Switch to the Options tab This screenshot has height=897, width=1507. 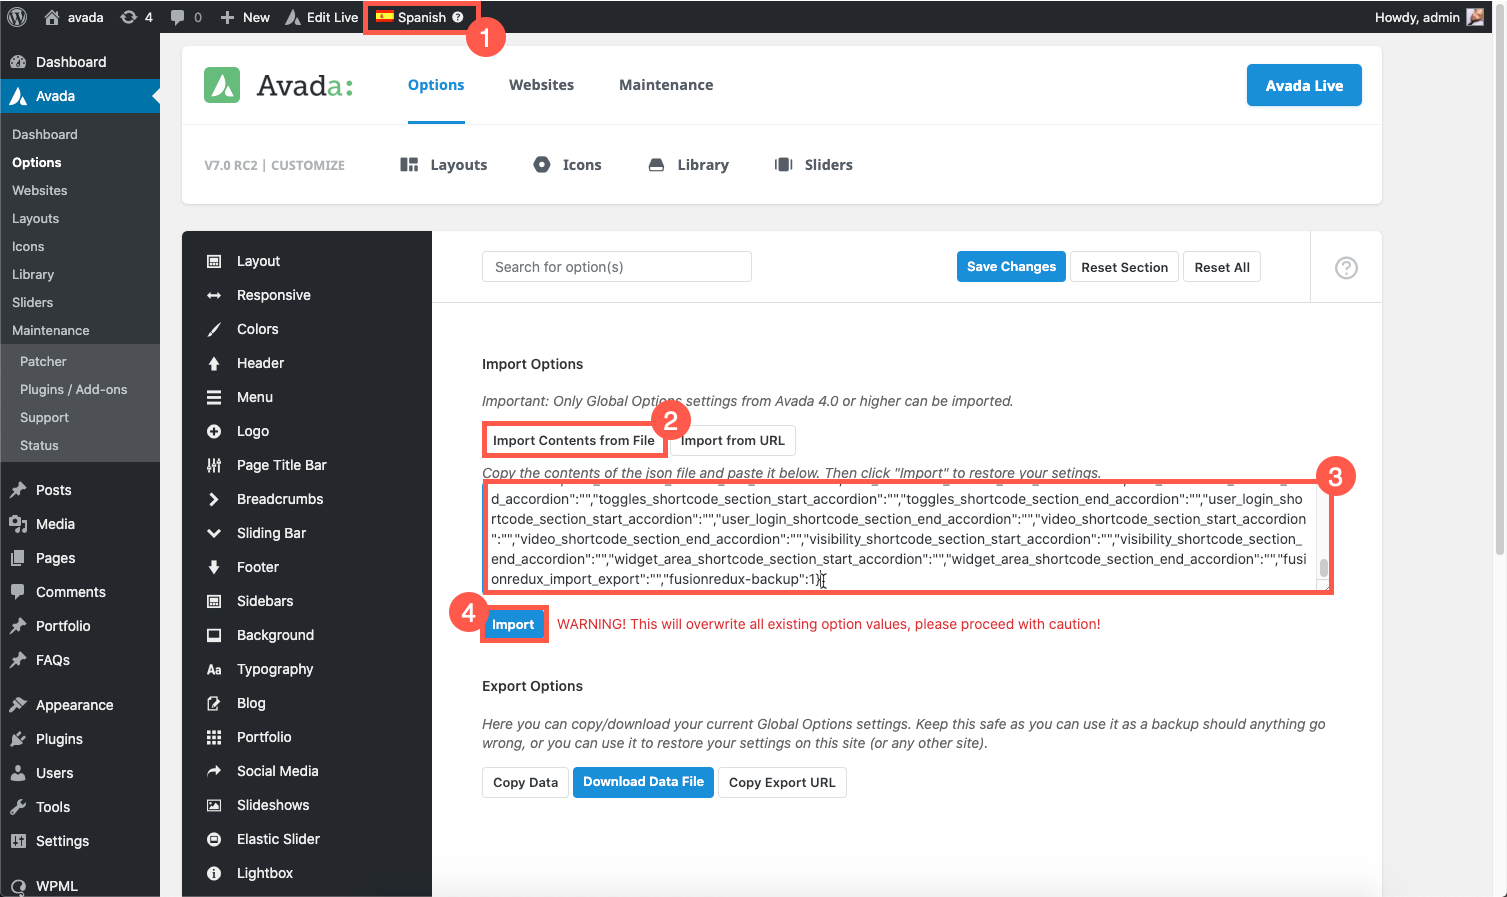(x=436, y=85)
